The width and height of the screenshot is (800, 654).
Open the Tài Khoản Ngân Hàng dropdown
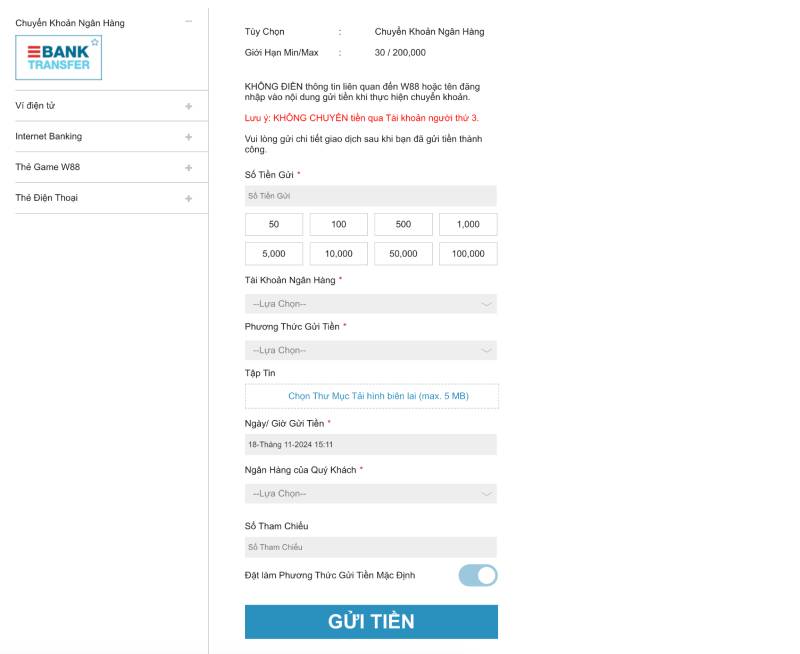coord(371,304)
